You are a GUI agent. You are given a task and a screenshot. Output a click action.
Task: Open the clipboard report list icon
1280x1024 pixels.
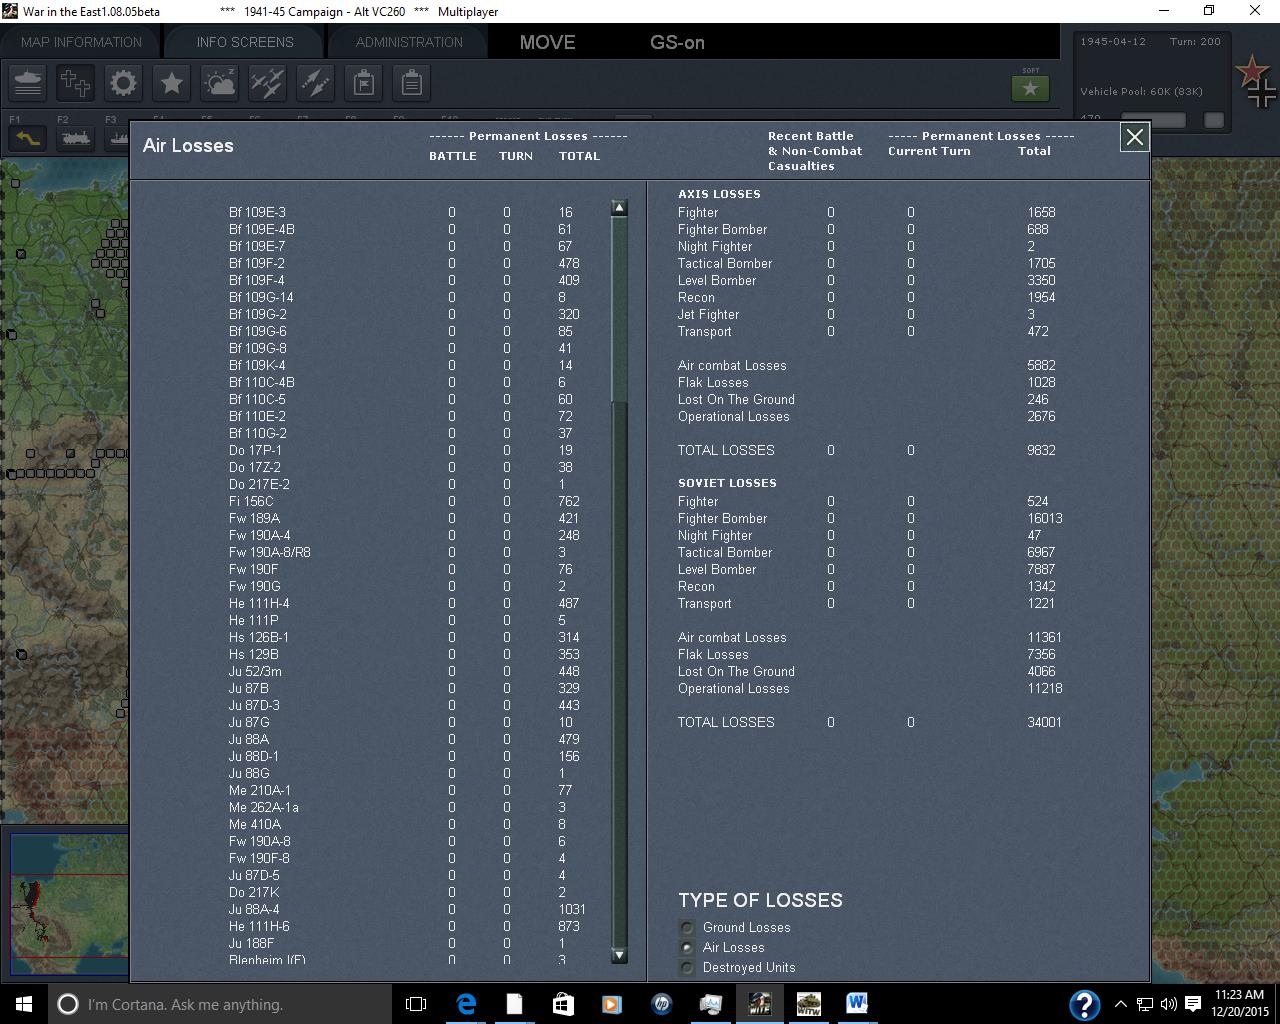[x=412, y=83]
